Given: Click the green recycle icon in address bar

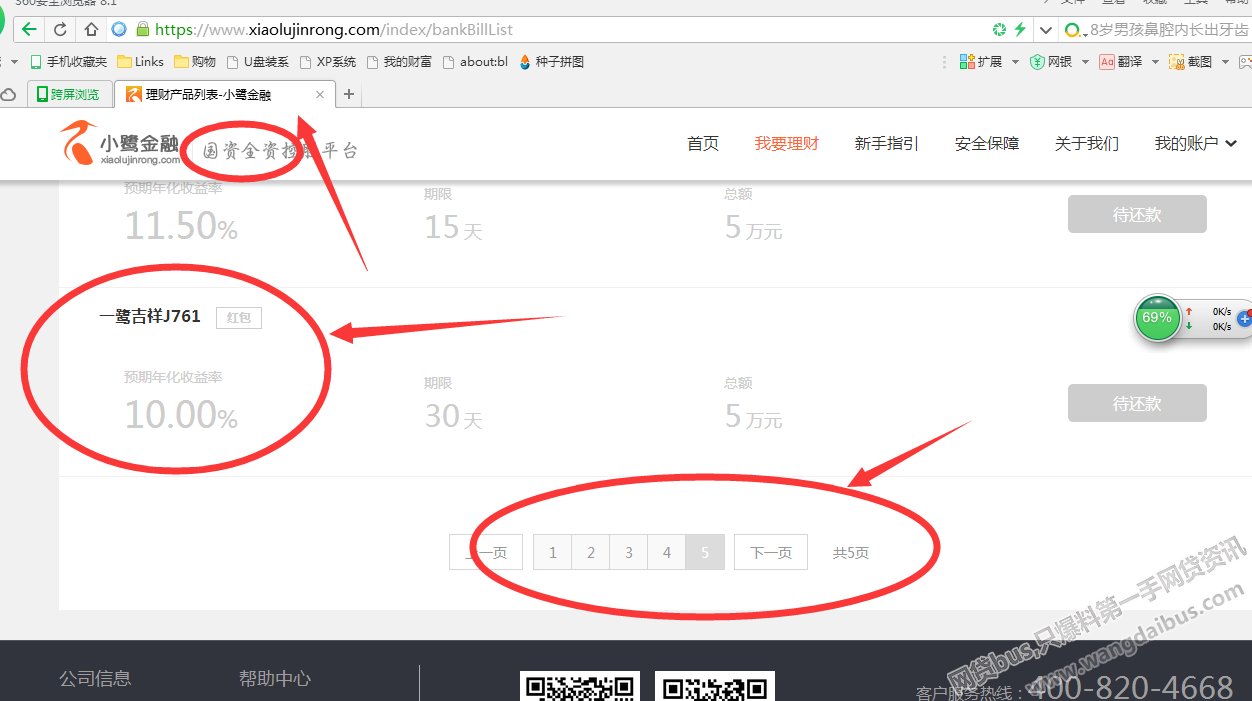Looking at the screenshot, I should pos(999,29).
